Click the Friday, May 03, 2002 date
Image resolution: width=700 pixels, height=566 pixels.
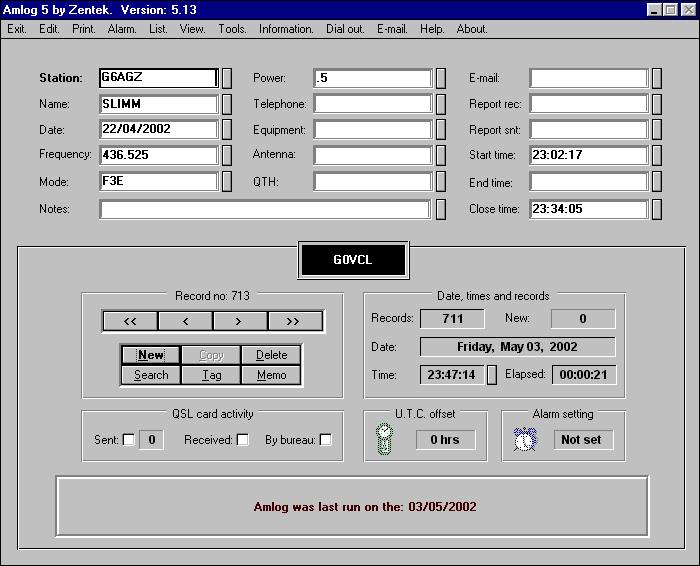click(517, 347)
